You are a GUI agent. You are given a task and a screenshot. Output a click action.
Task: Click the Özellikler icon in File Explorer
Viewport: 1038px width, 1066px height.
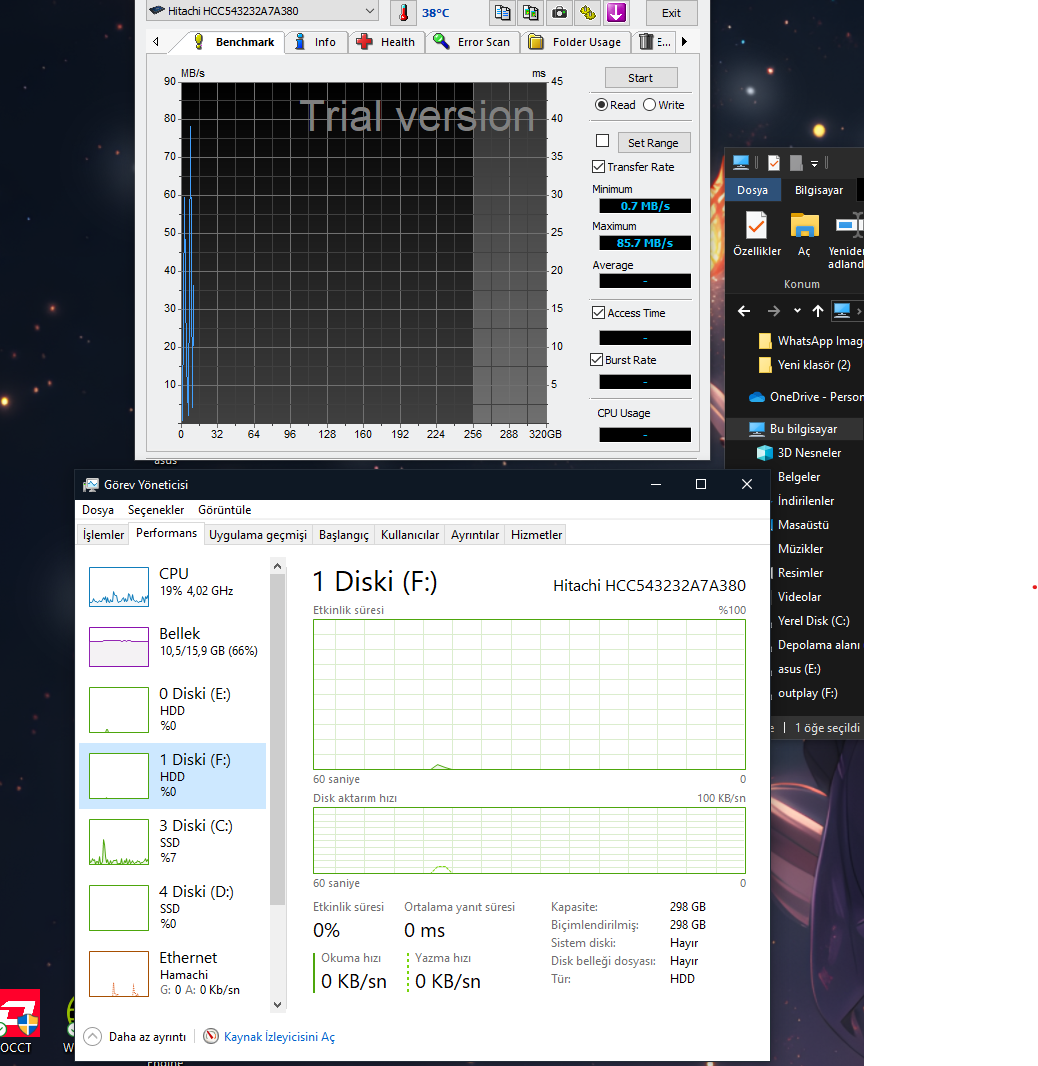pos(757,234)
